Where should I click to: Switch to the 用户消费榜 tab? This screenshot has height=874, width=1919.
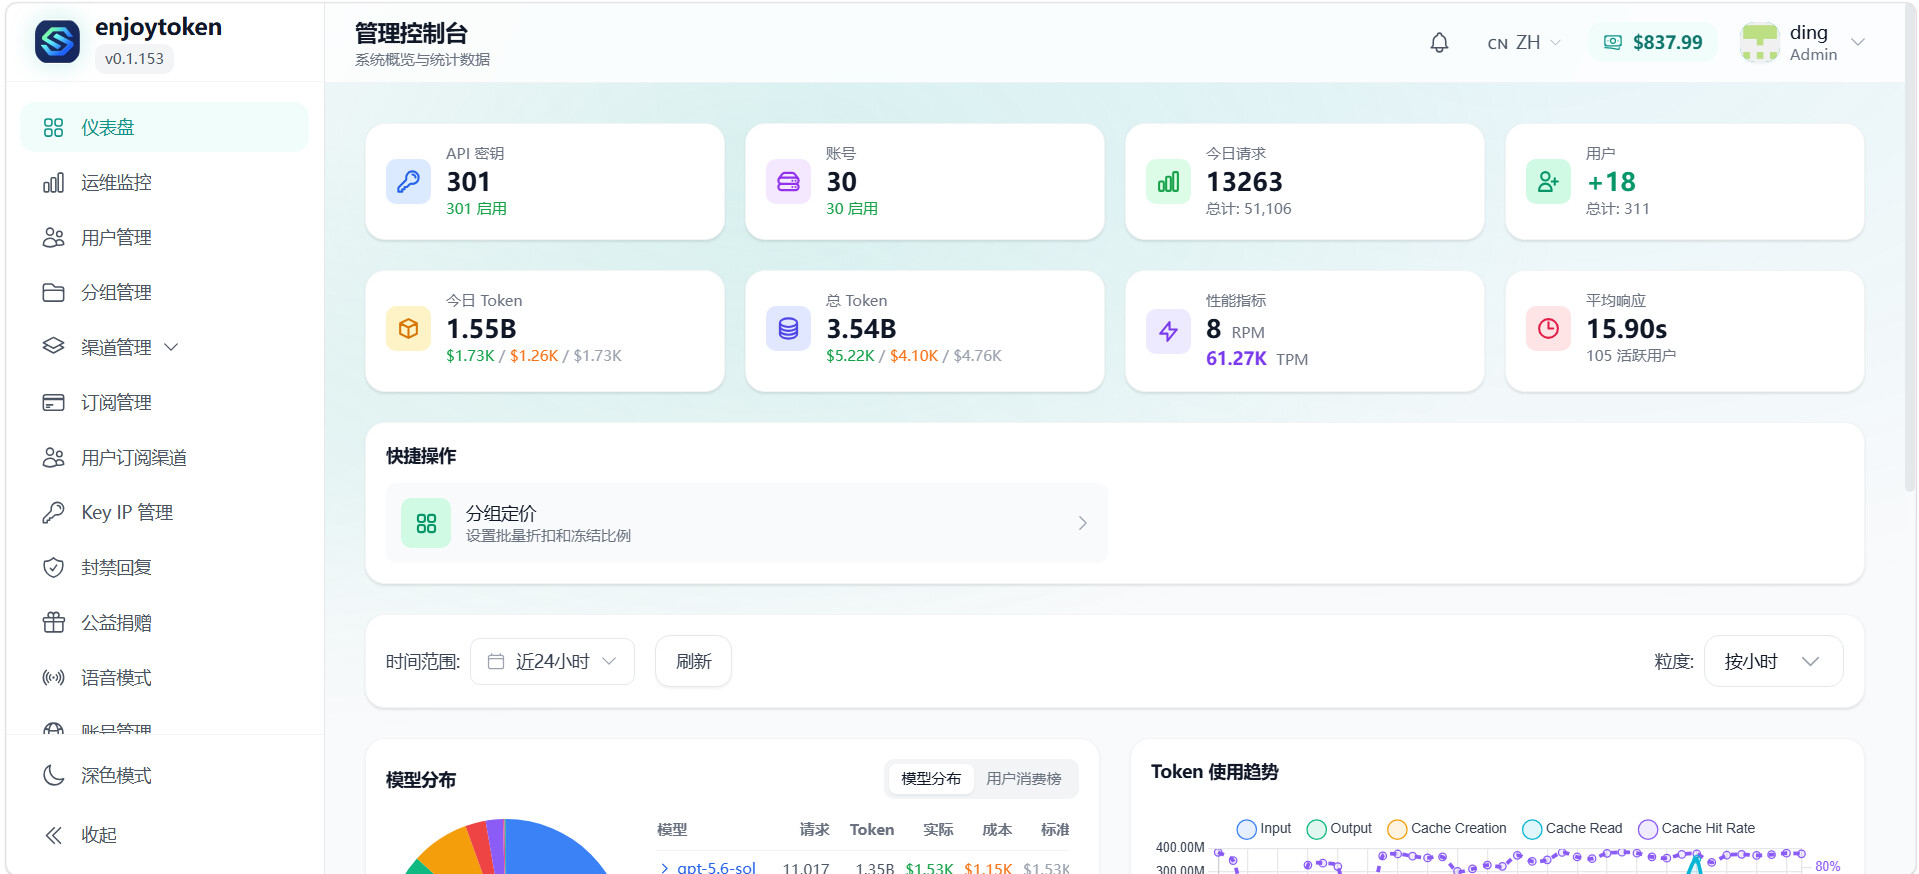1023,779
